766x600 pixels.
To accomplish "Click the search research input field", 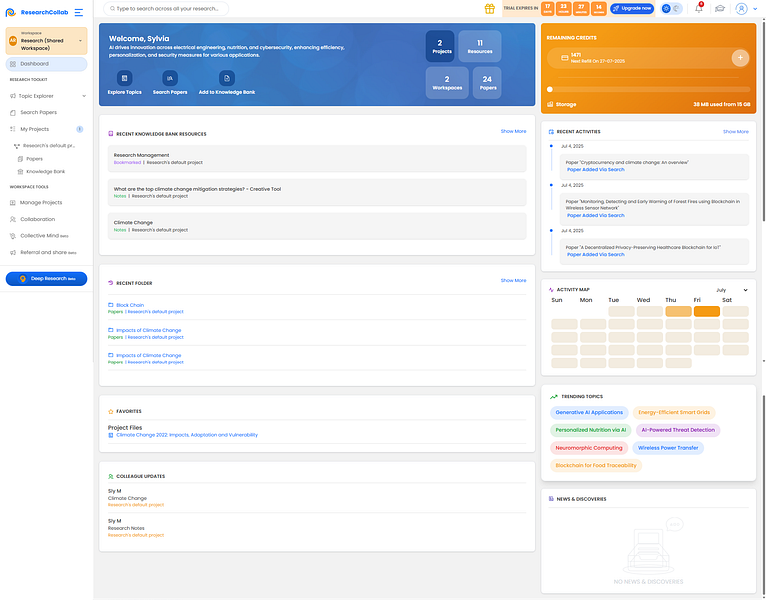I will click(x=166, y=9).
